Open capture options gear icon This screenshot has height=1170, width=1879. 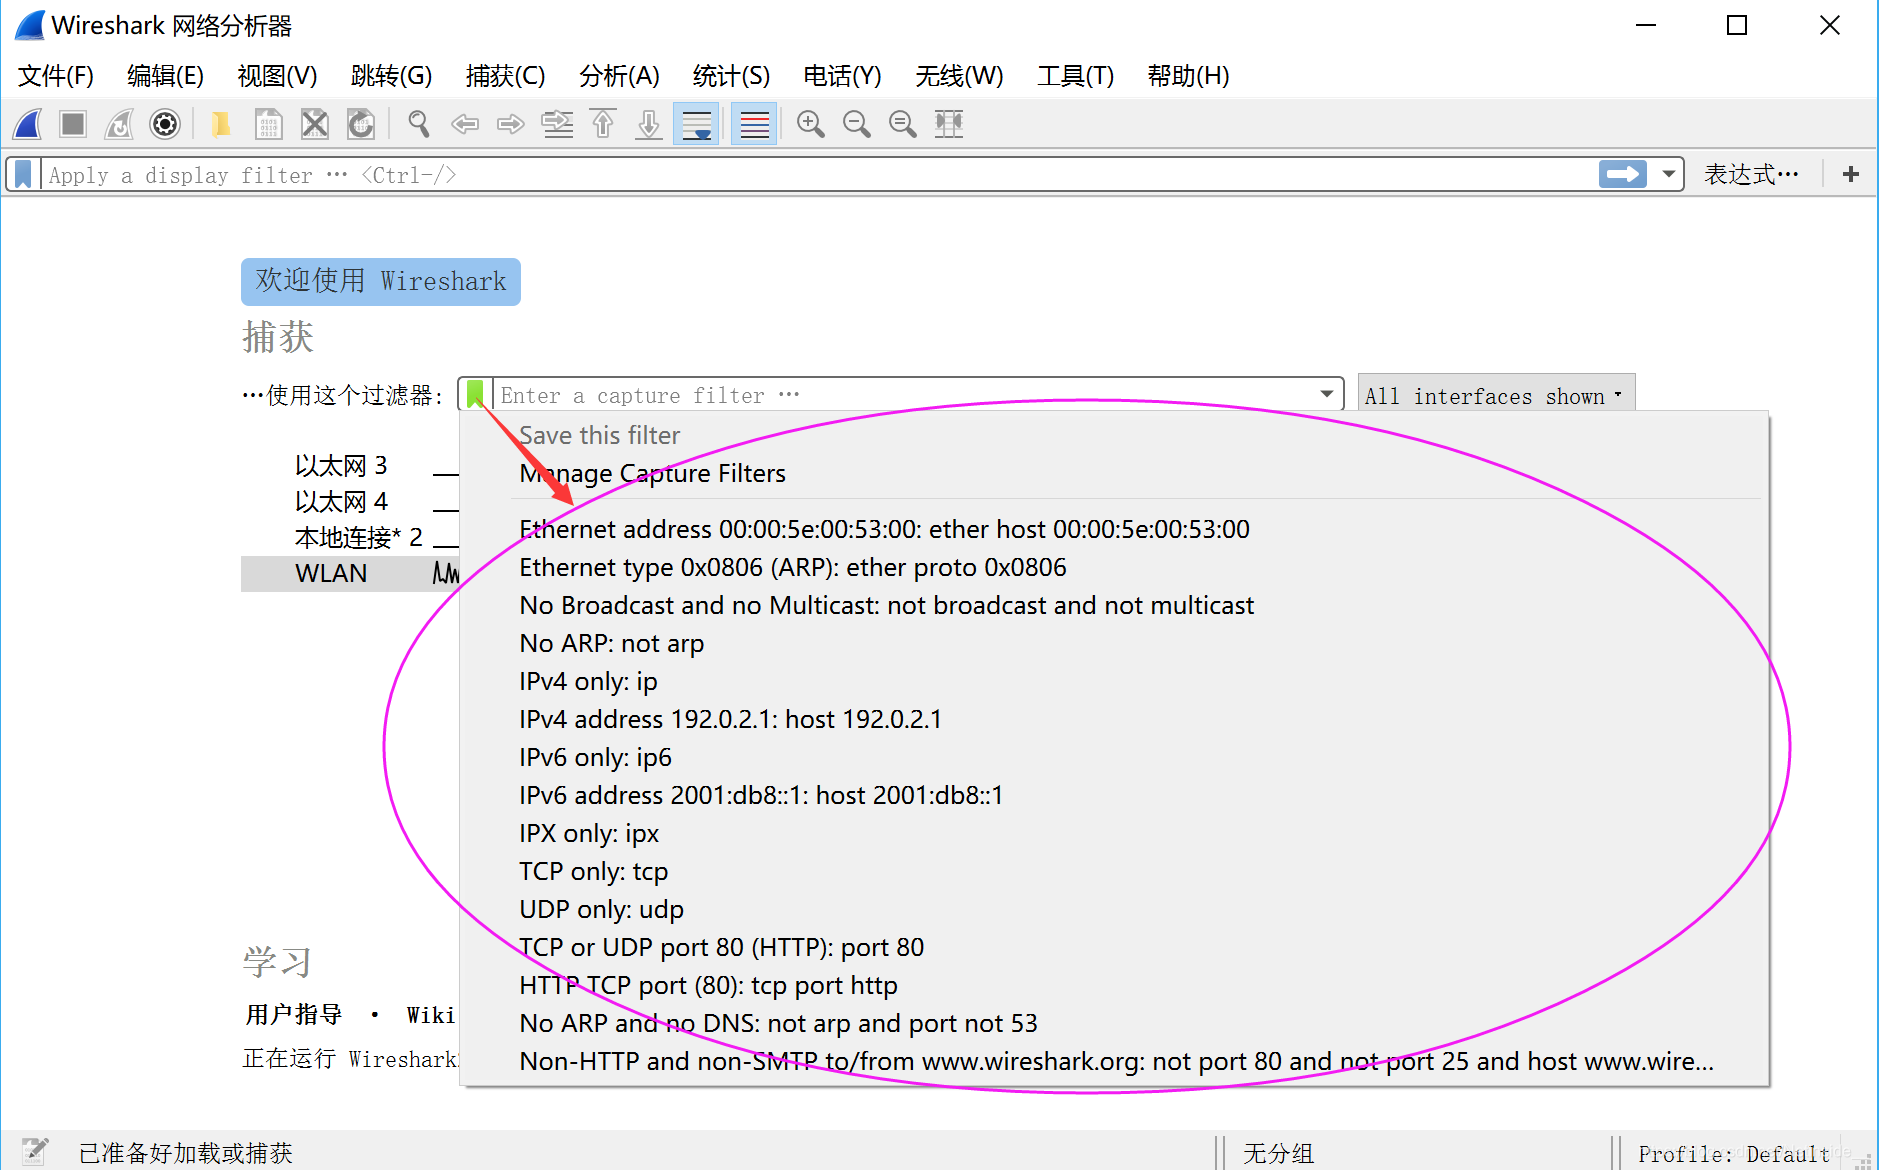(x=165, y=124)
